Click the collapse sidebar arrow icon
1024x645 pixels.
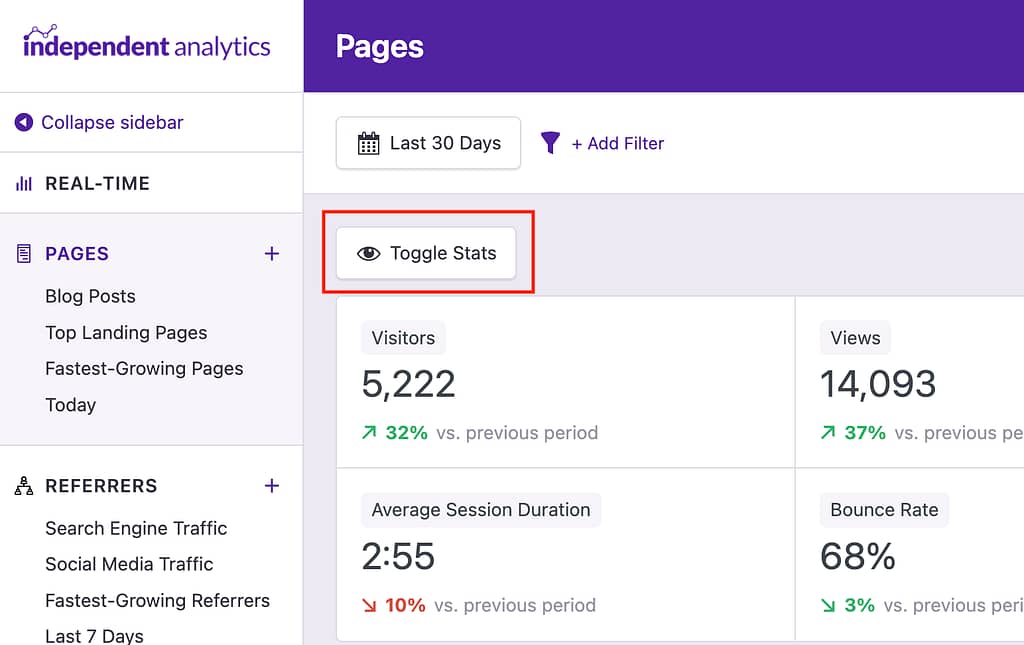[24, 123]
